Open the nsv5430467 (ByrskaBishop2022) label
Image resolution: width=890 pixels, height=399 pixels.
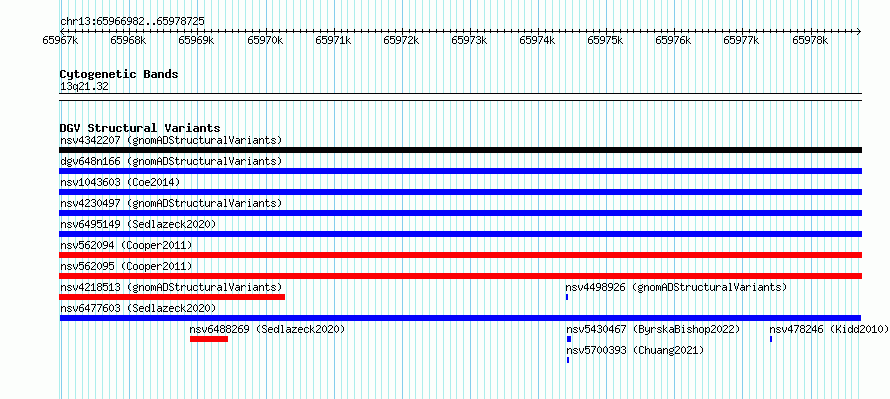click(x=653, y=329)
